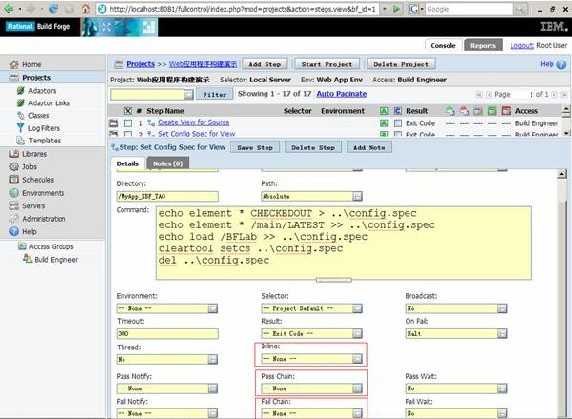Open the Create View for Source step link
The image size is (572, 419).
click(194, 123)
